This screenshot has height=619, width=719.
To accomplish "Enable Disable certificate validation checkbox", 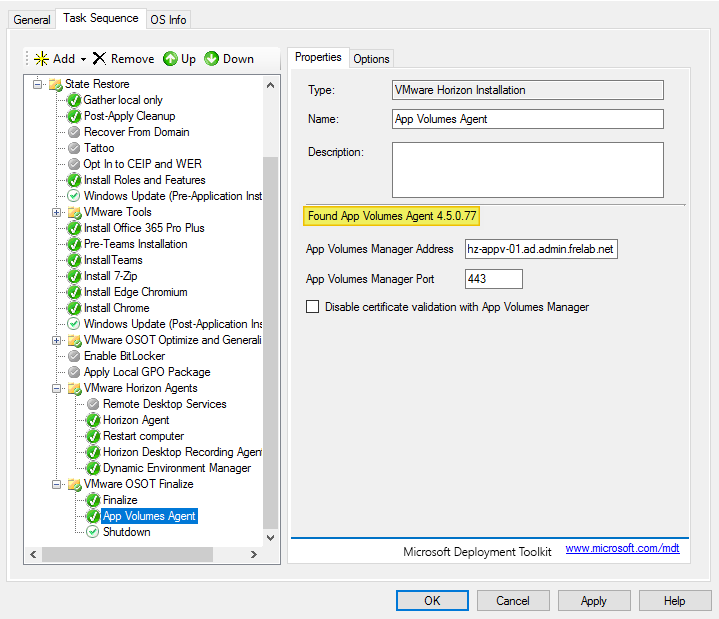I will pyautogui.click(x=313, y=307).
